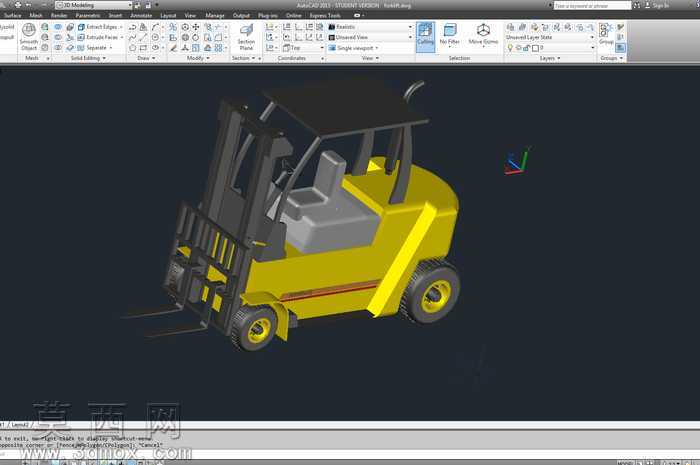Expand the Draw panel title
The image size is (700, 465).
click(146, 58)
